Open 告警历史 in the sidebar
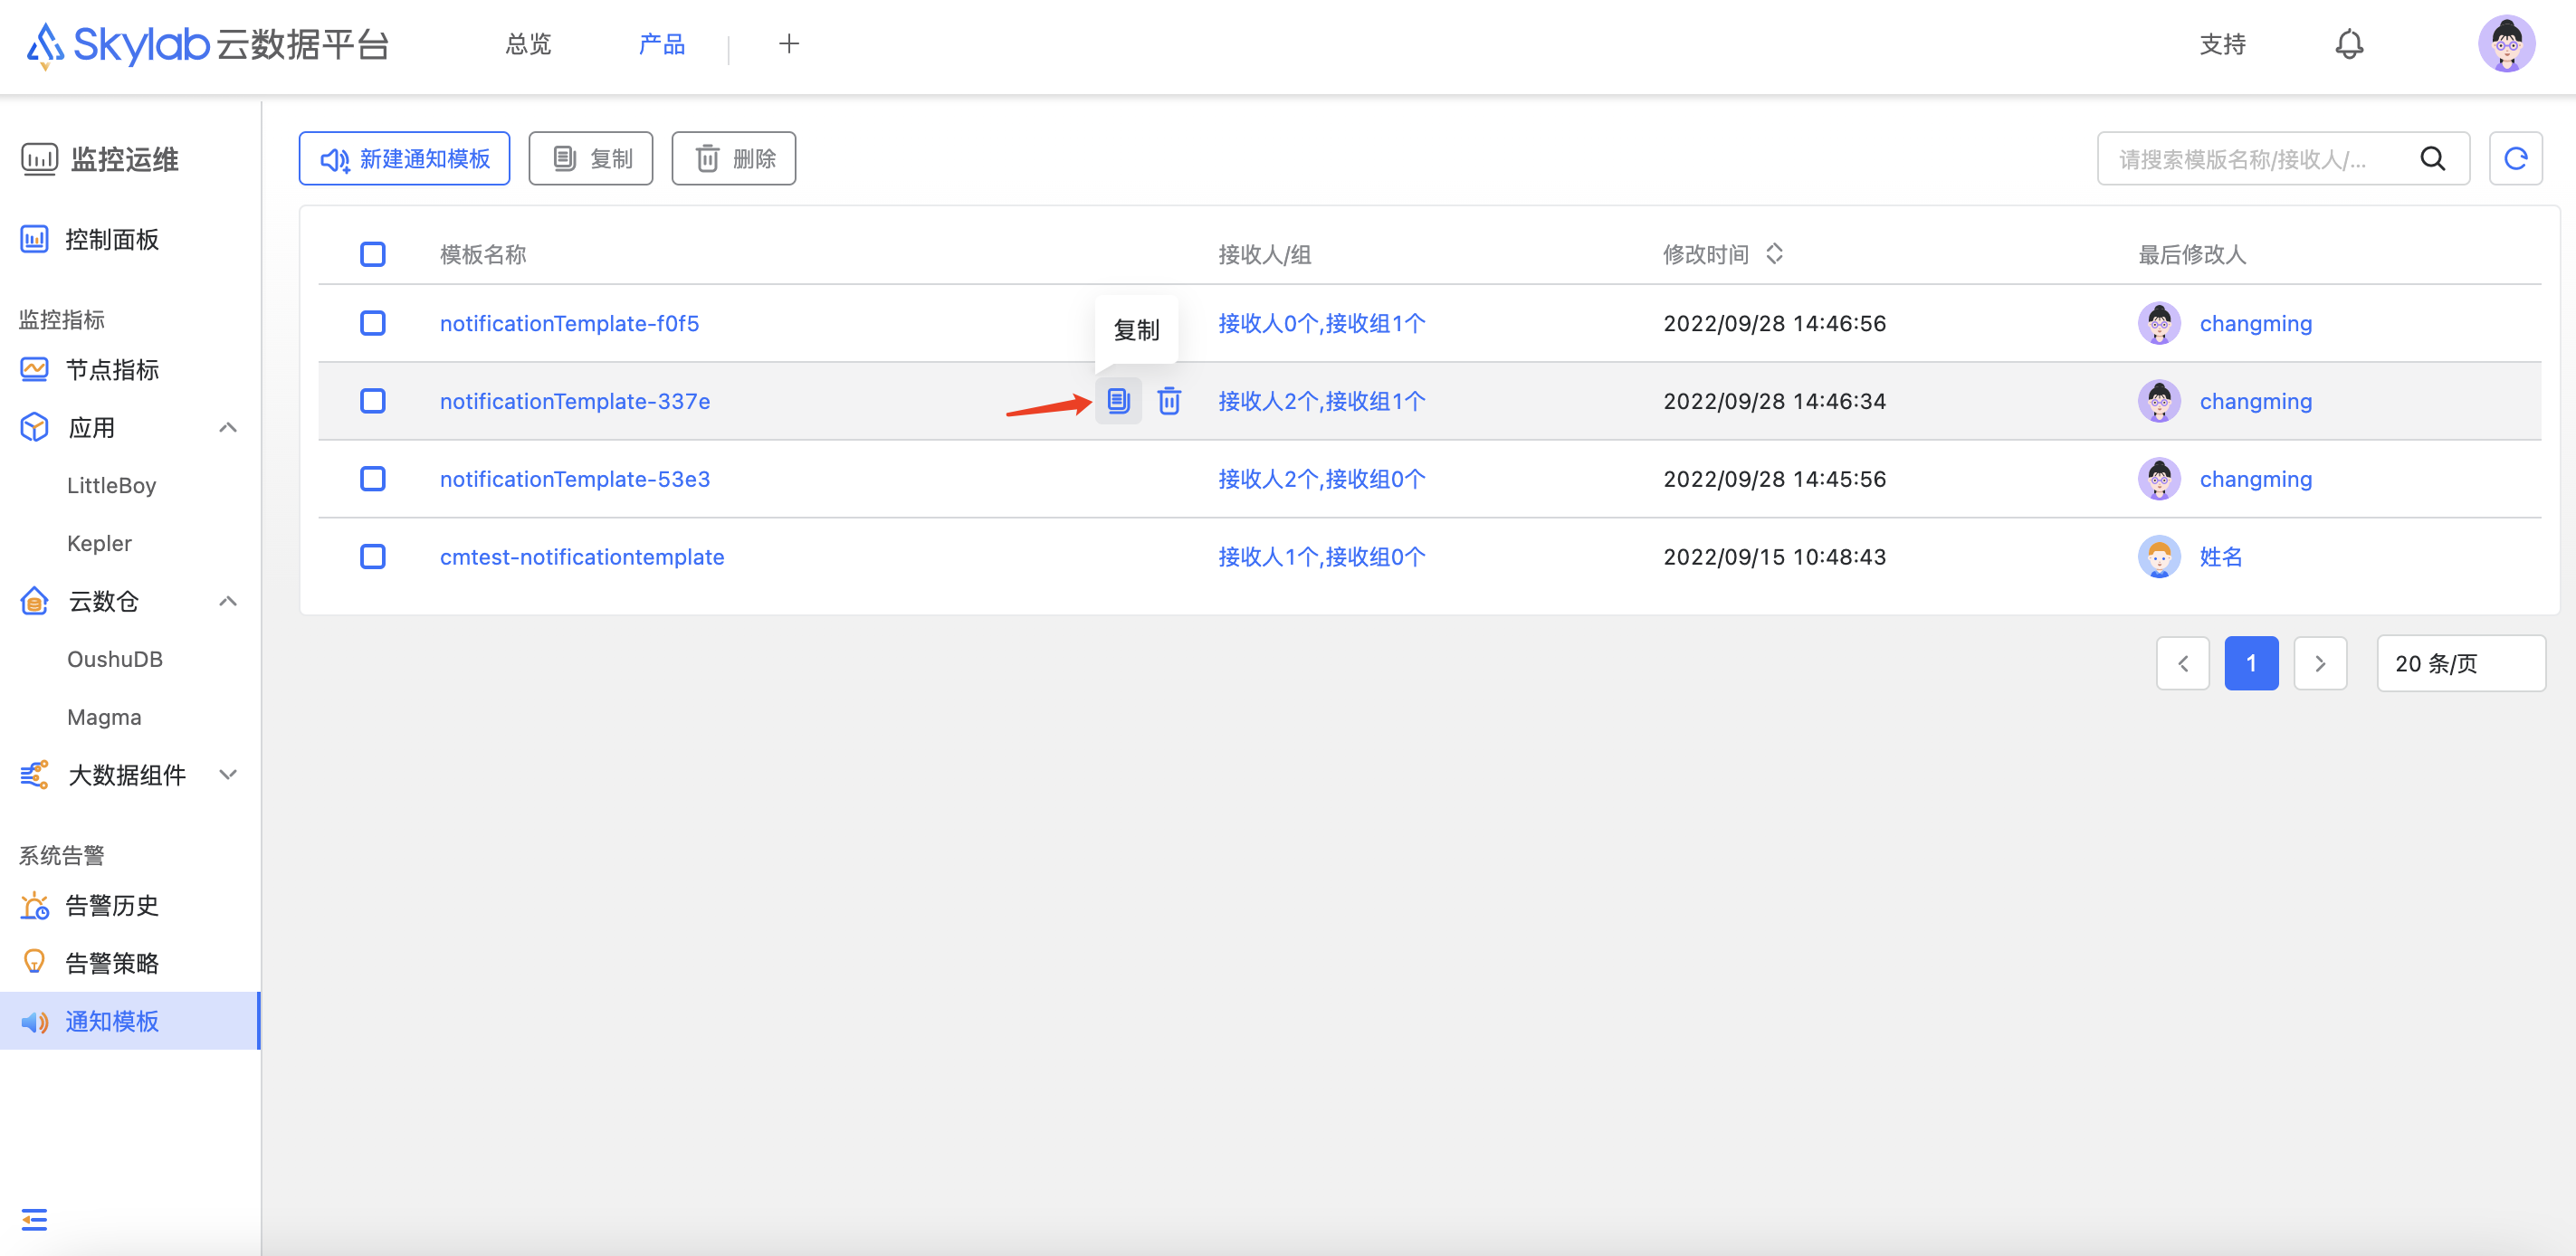This screenshot has width=2576, height=1256. pos(111,905)
